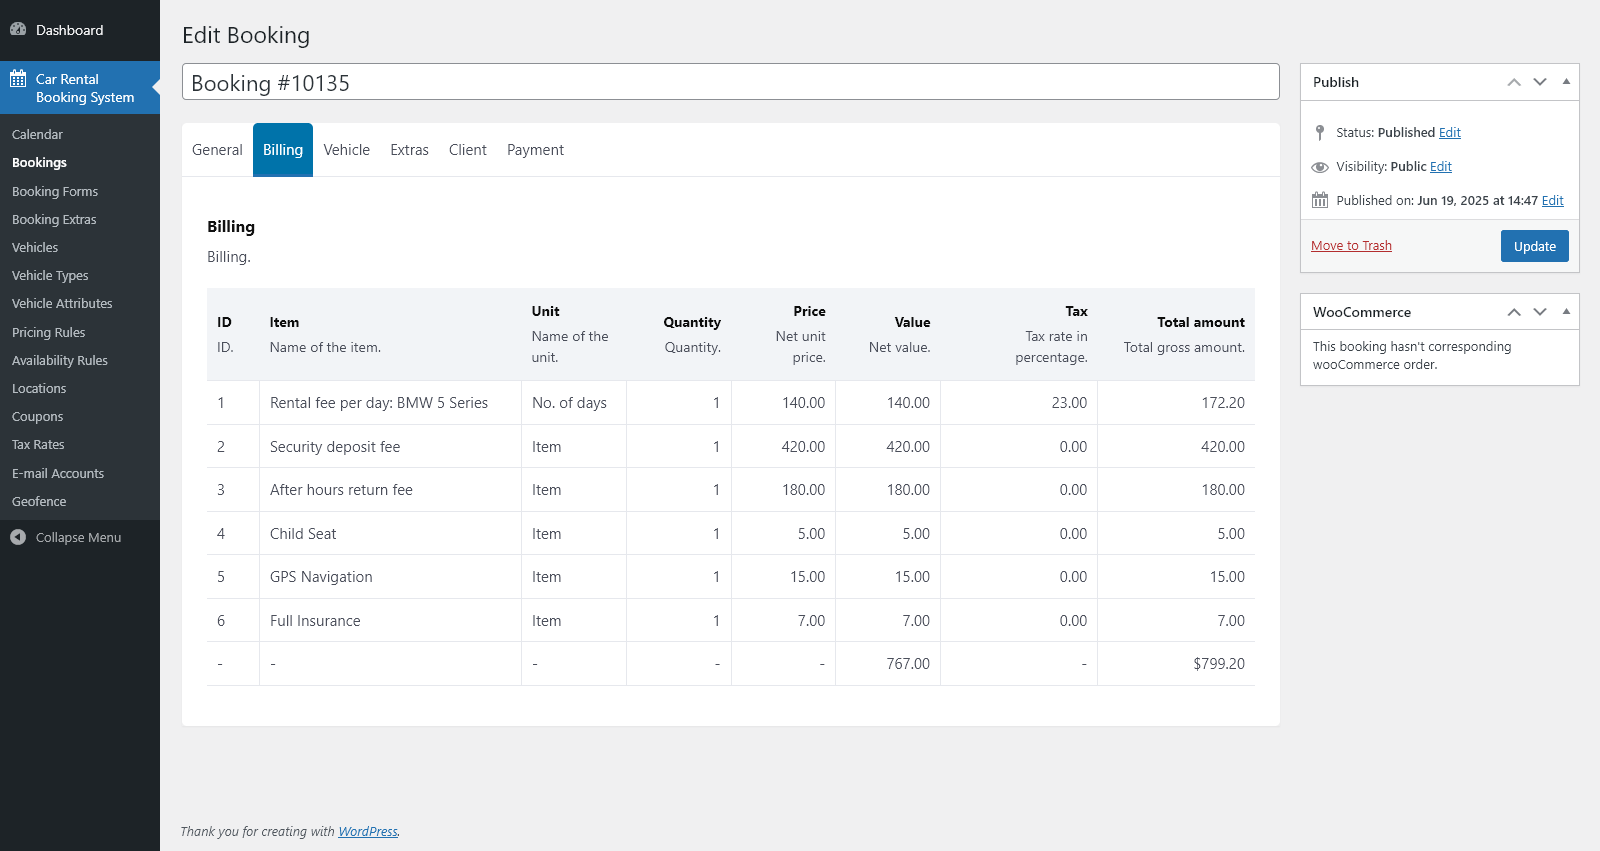Edit the booking status
This screenshot has width=1600, height=851.
point(1449,133)
